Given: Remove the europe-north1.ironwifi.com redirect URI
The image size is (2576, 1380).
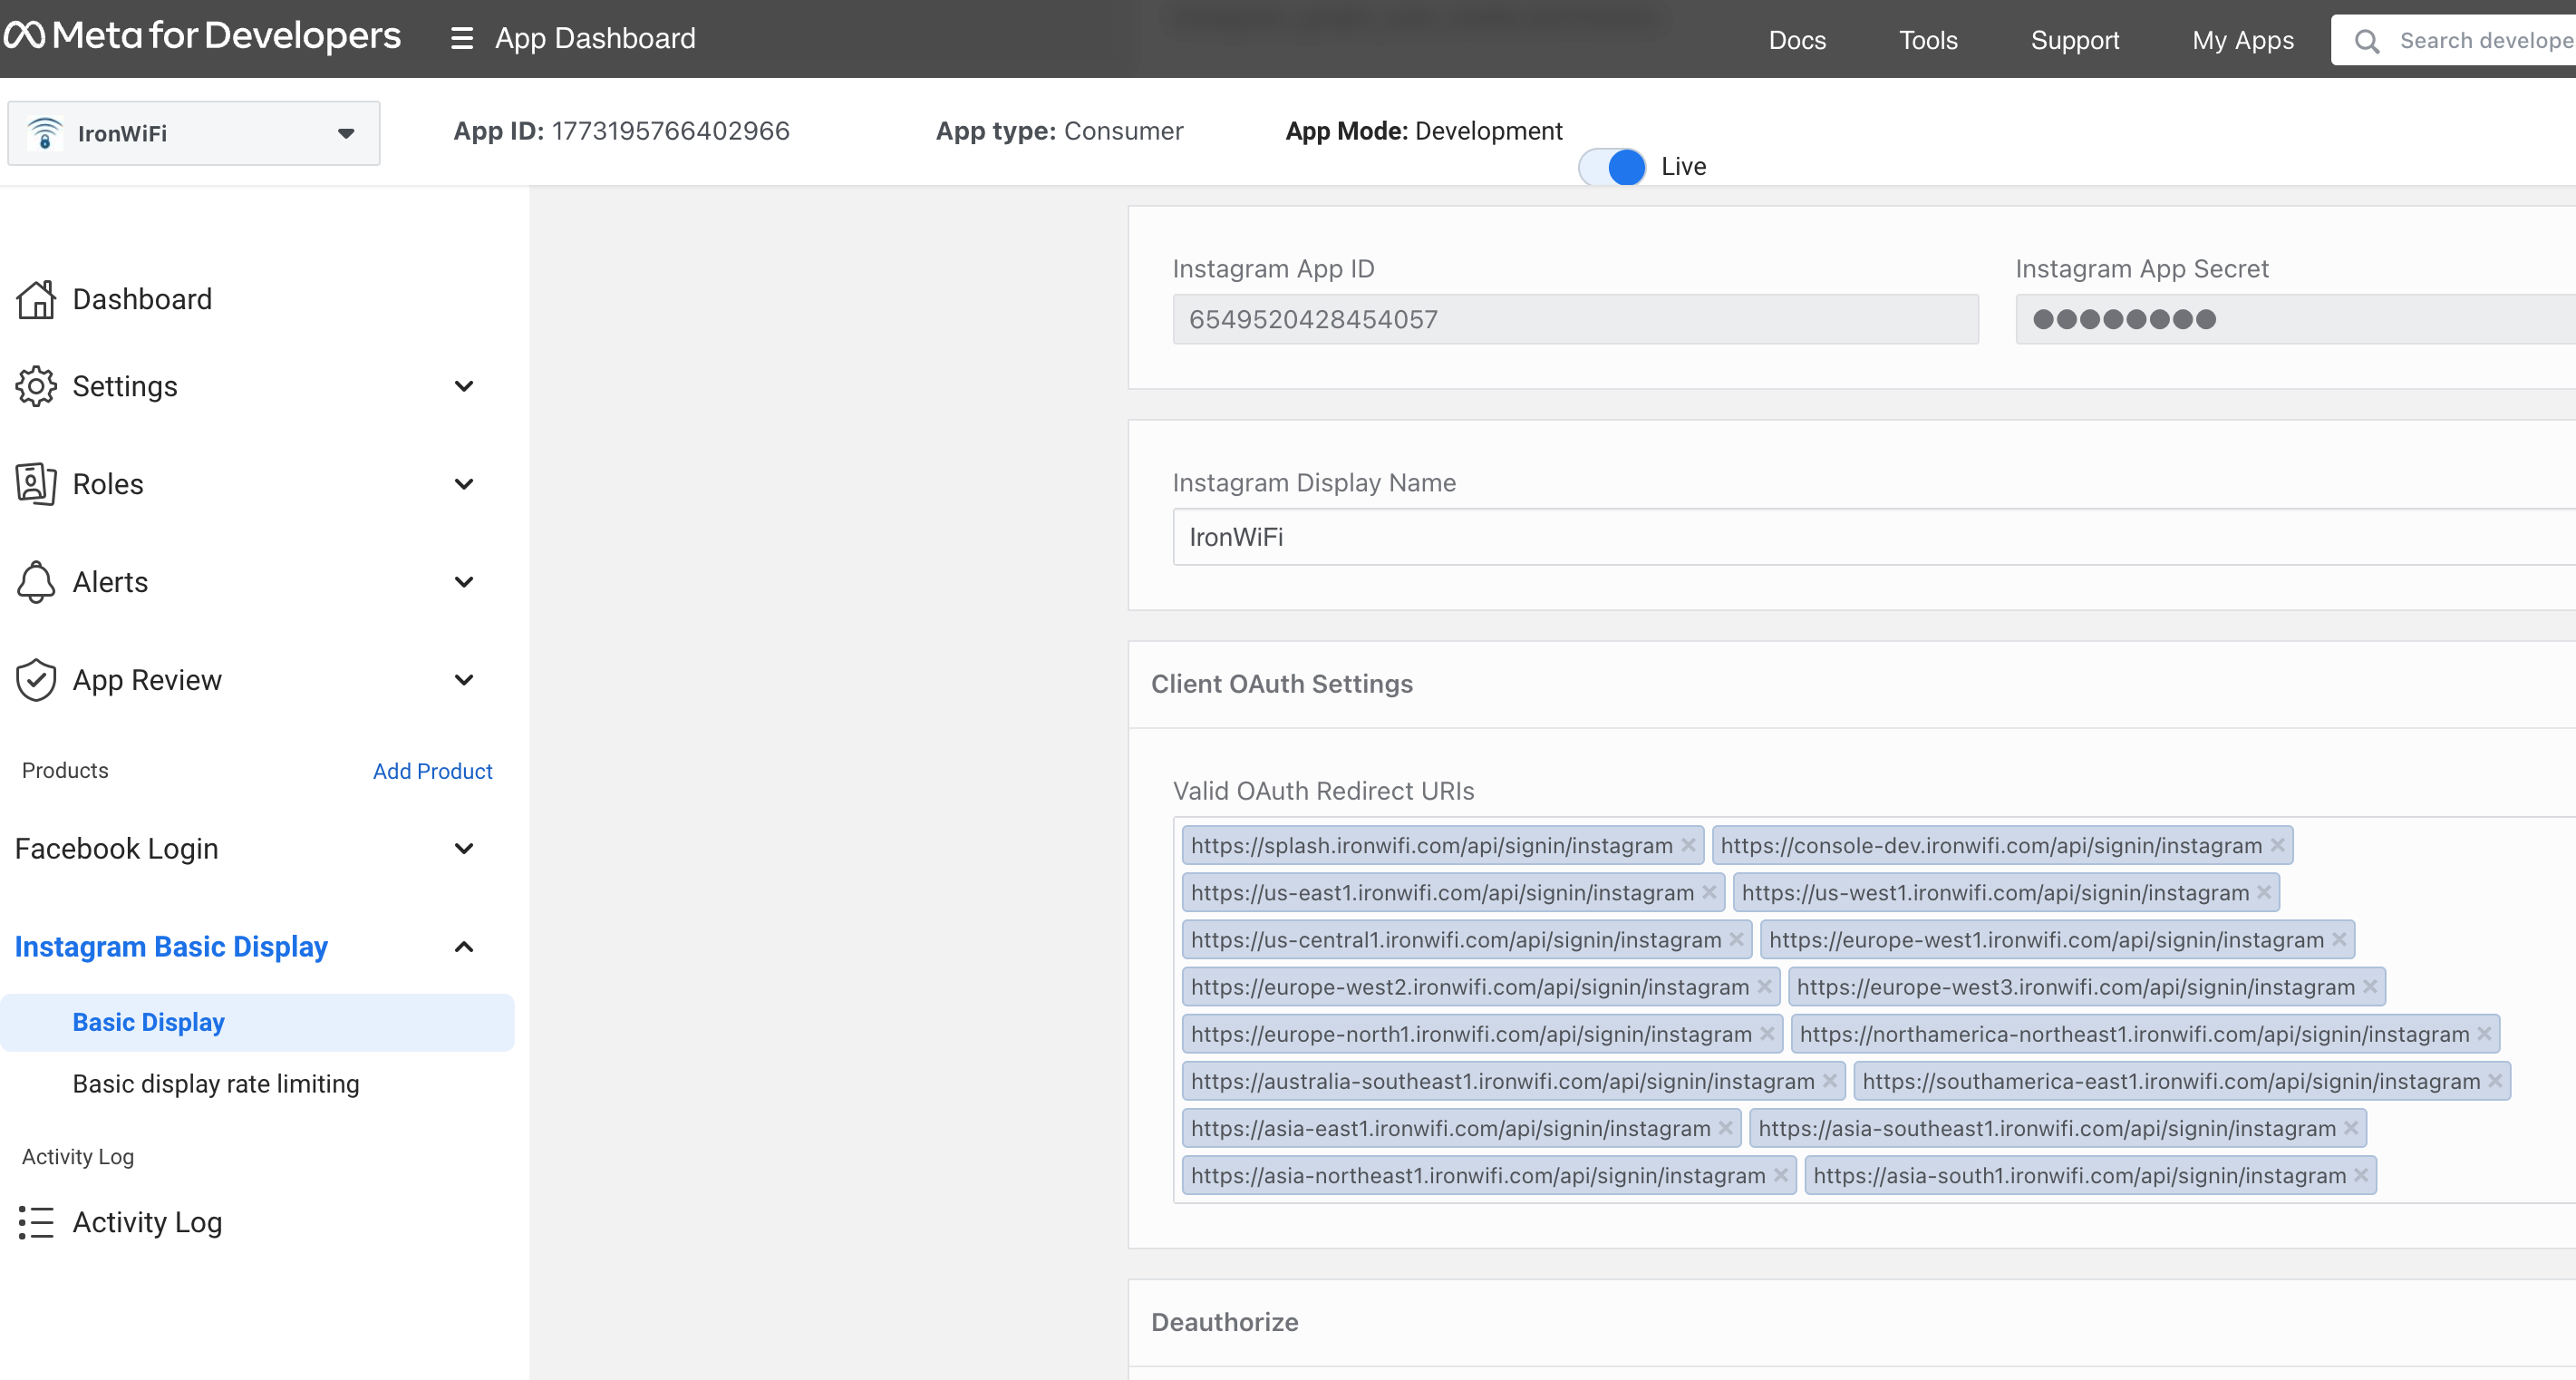Looking at the screenshot, I should pyautogui.click(x=1767, y=1033).
